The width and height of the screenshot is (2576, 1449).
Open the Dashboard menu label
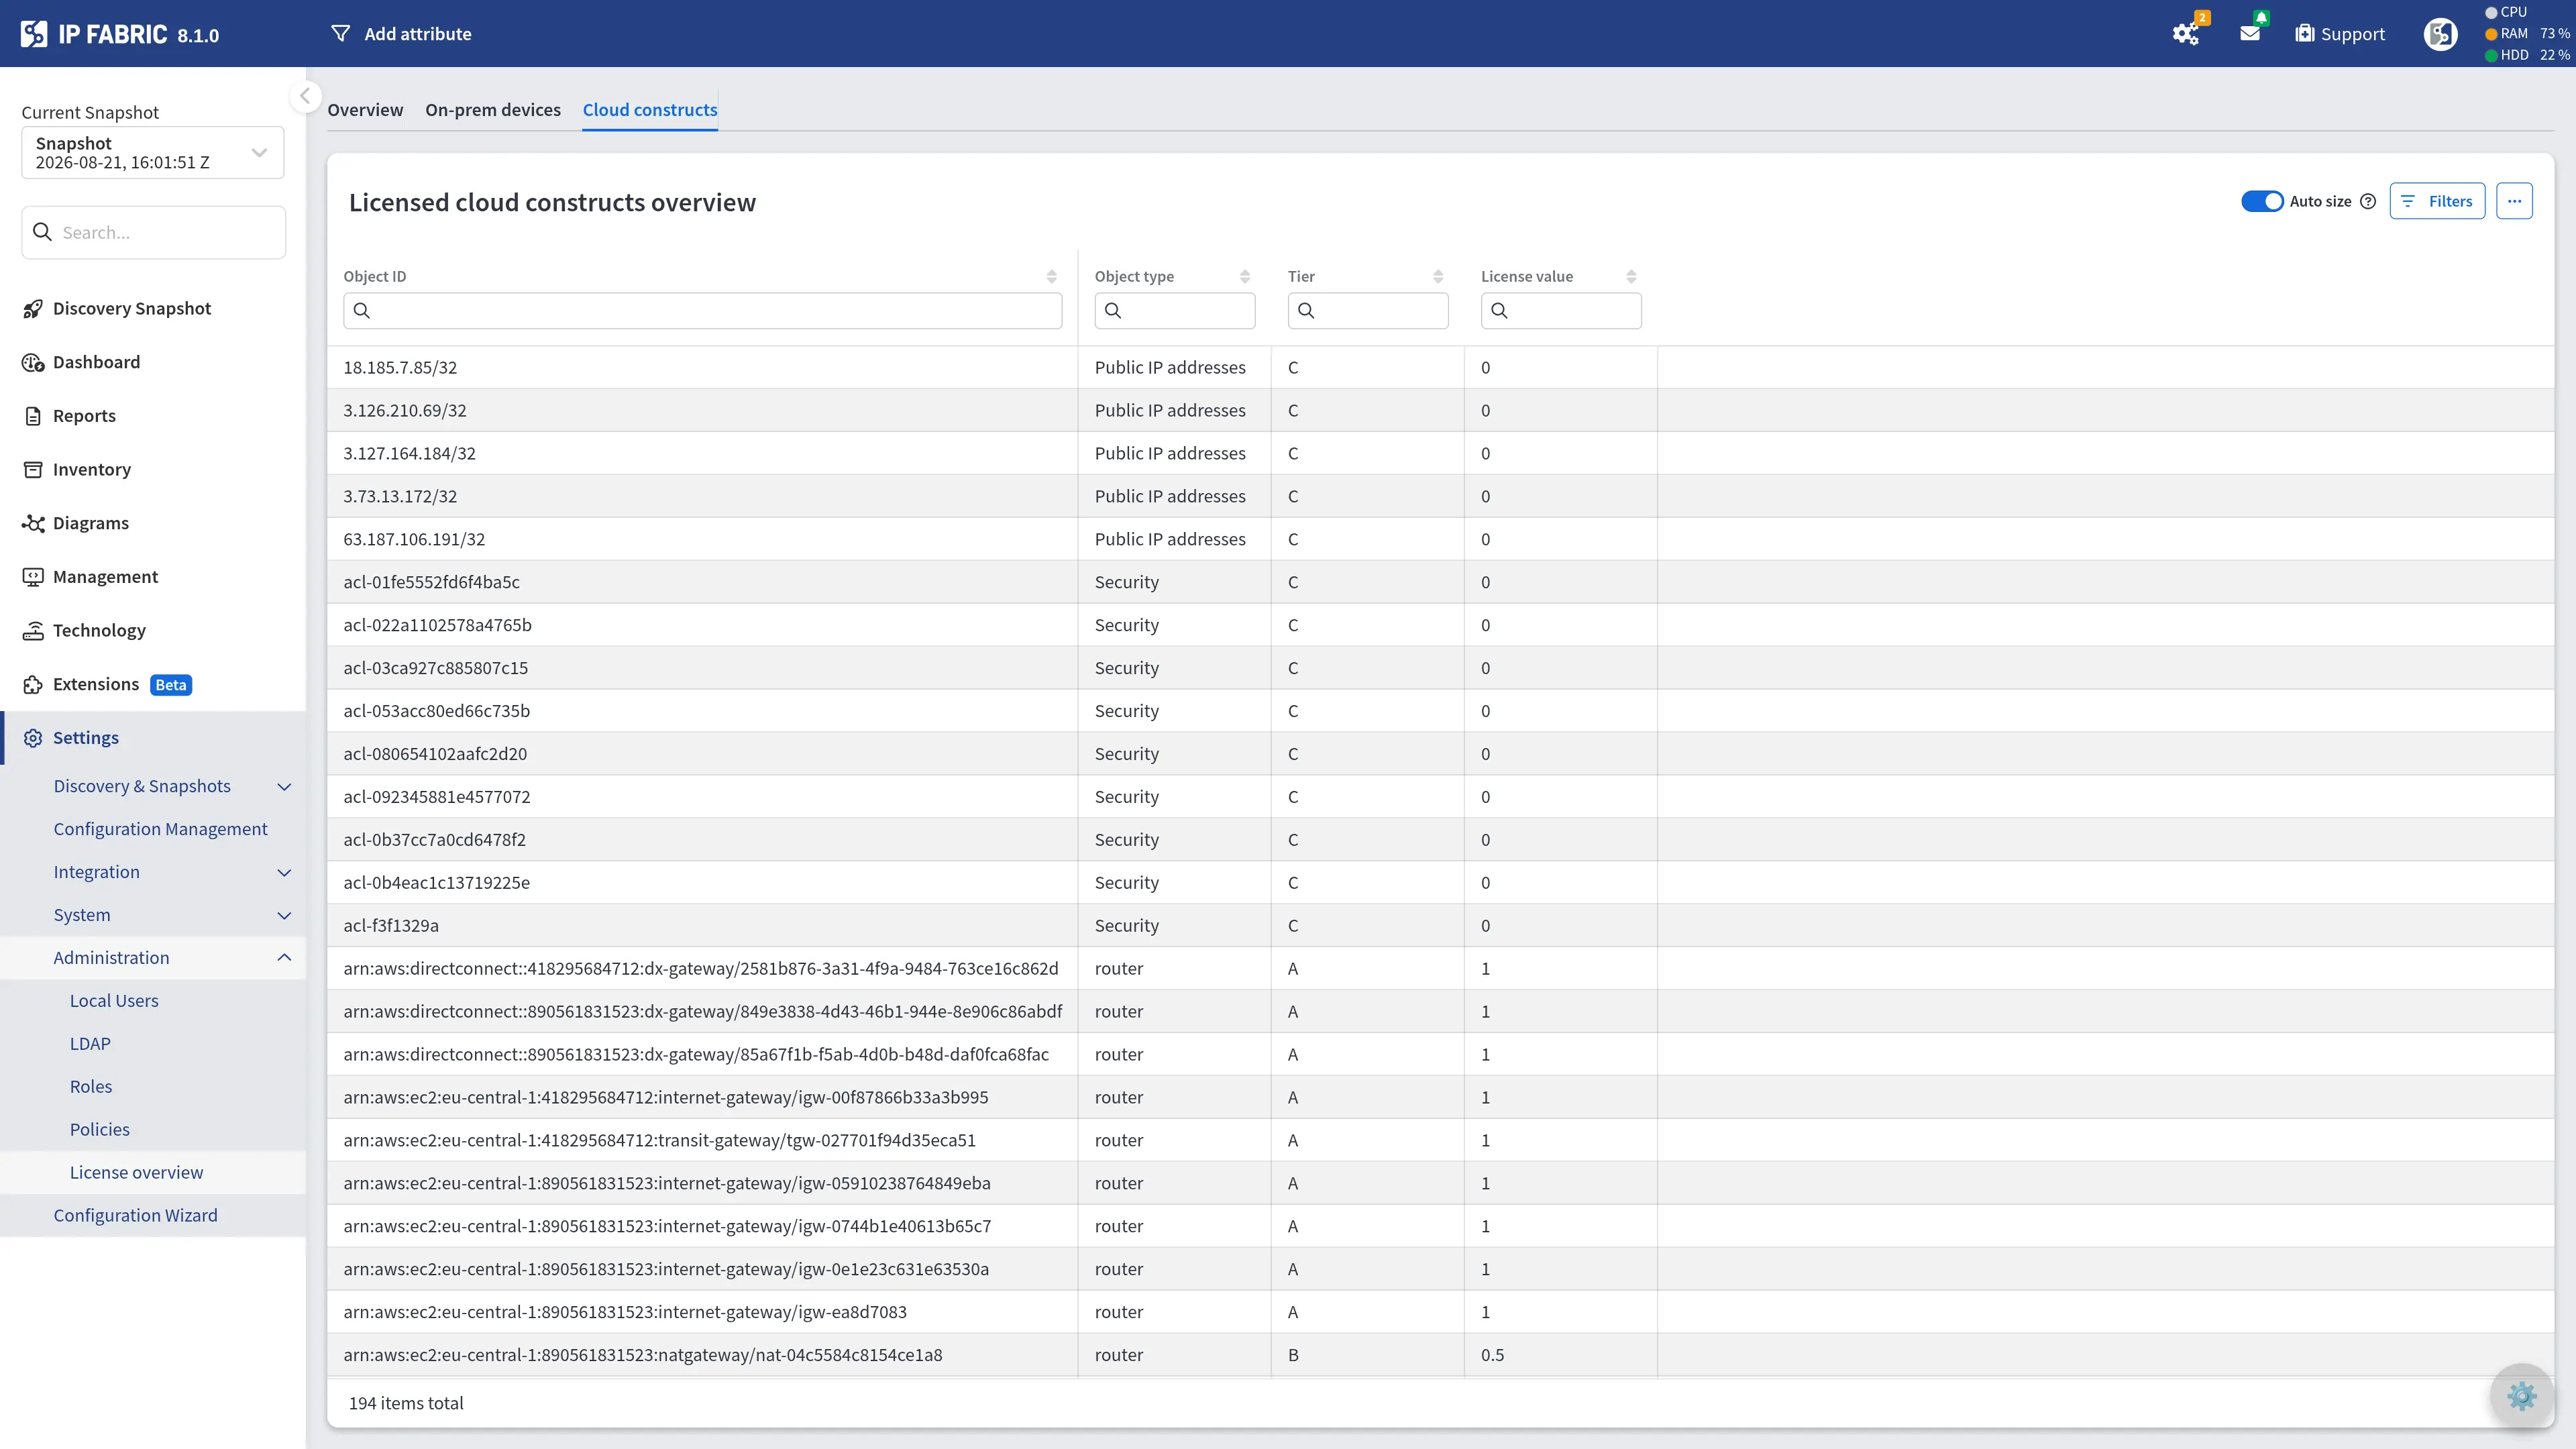(x=96, y=362)
